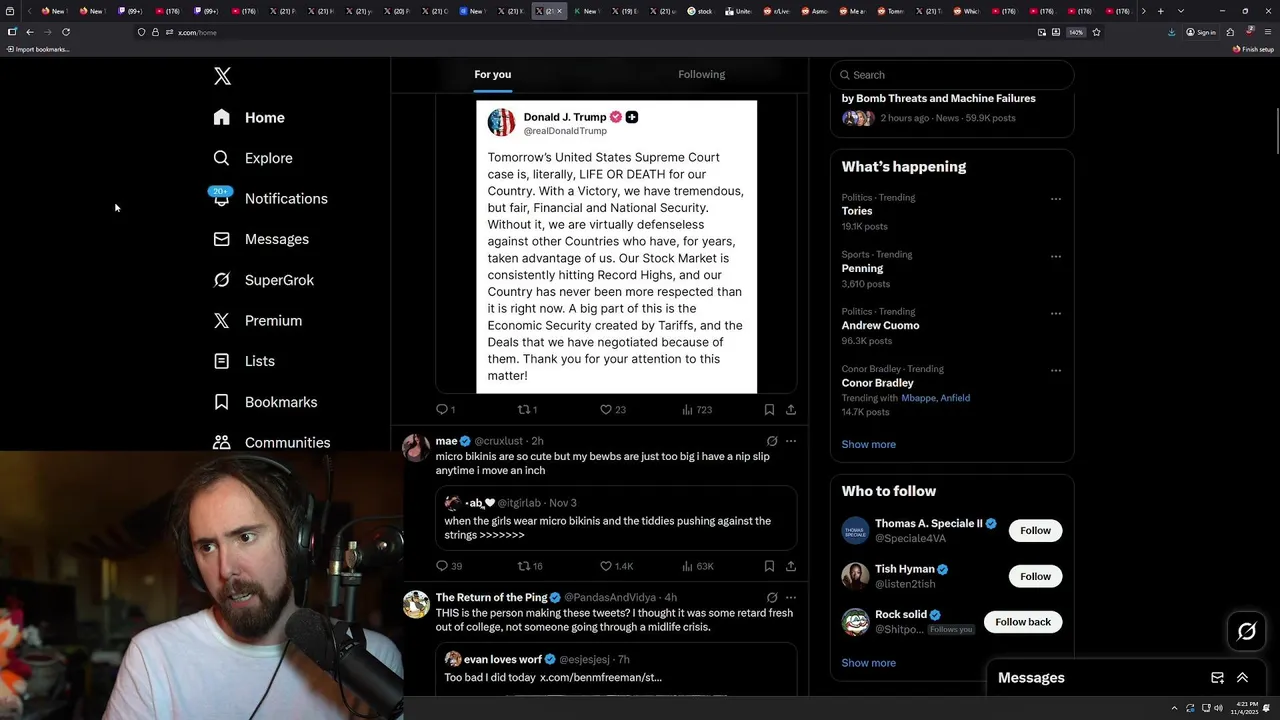Open the browser downloads icon
1280x720 pixels.
tap(1172, 32)
